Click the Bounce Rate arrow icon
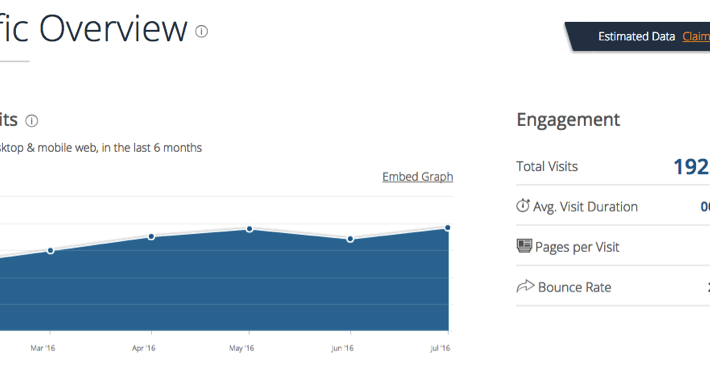 [x=525, y=286]
